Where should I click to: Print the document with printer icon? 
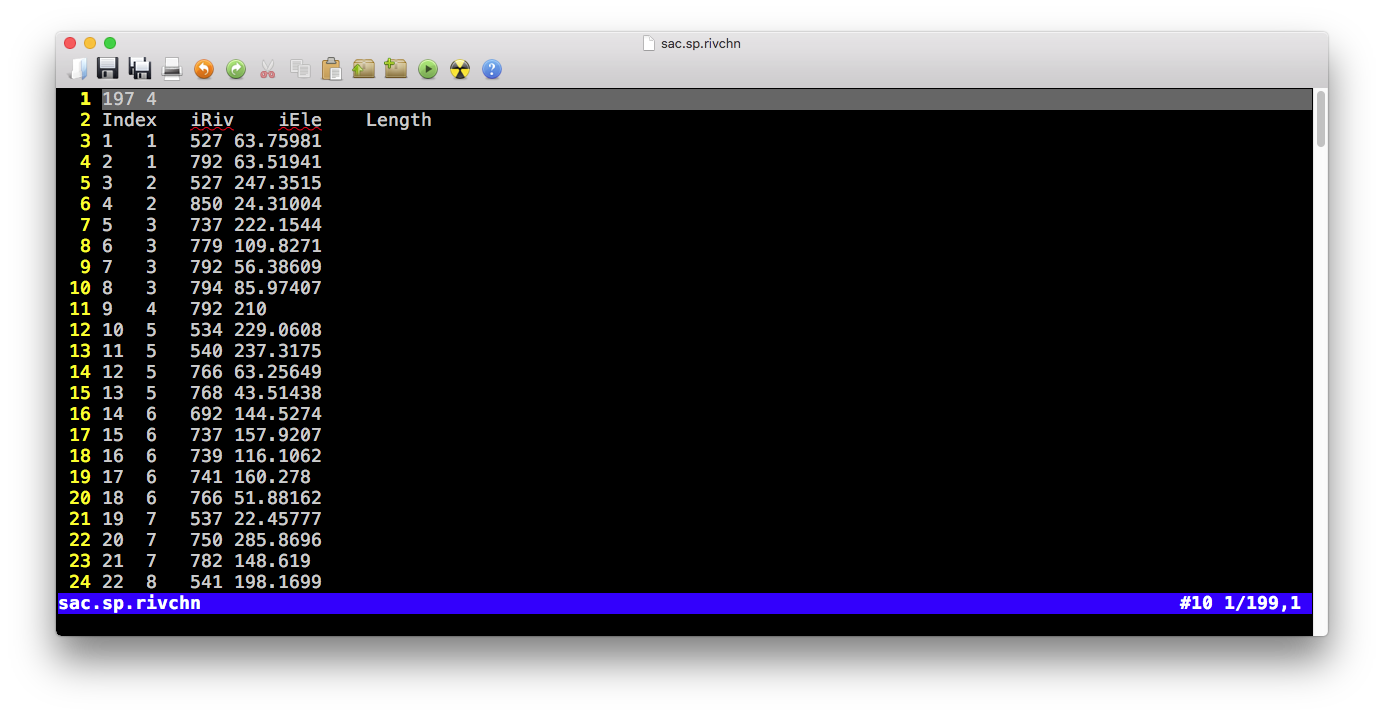coord(172,69)
